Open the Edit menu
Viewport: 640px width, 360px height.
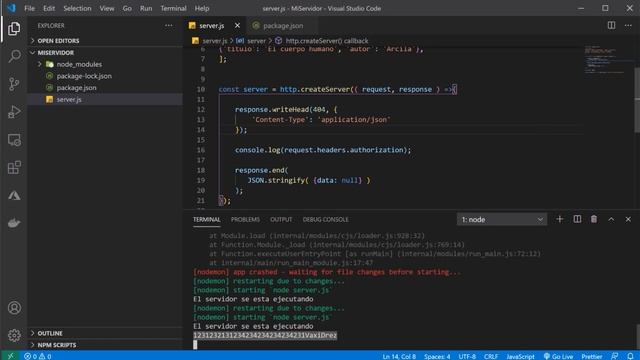click(x=49, y=8)
